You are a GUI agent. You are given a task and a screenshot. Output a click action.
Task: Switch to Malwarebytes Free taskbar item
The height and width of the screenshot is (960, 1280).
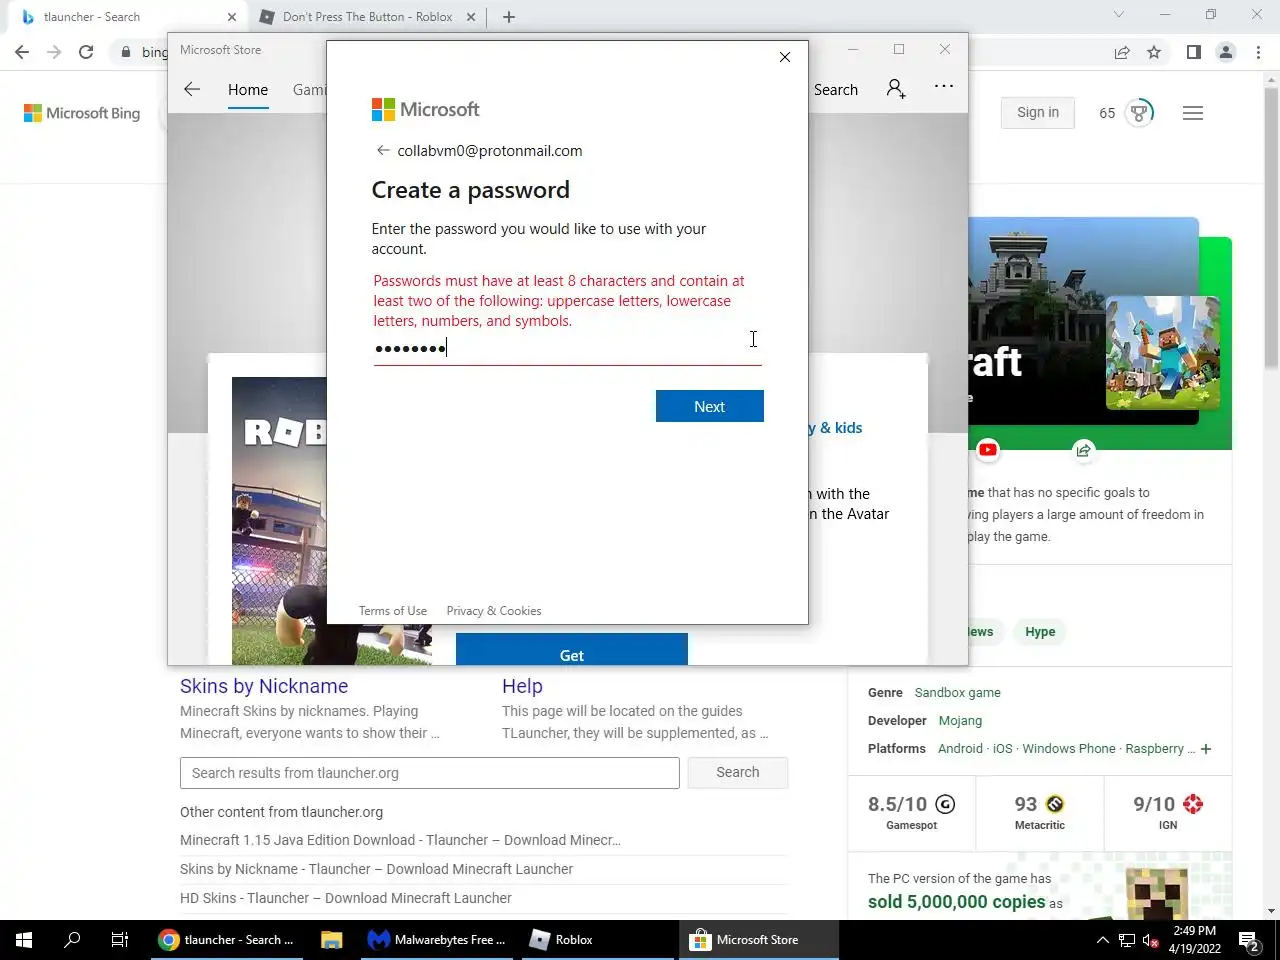(x=436, y=940)
